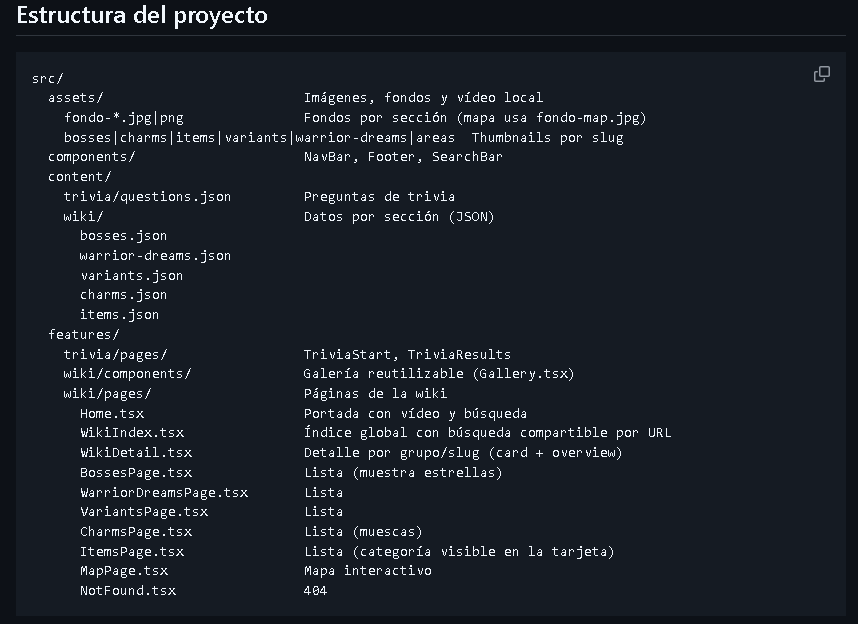Screen dimensions: 858x624
Task: Click the variants.json entry
Action: coord(132,276)
